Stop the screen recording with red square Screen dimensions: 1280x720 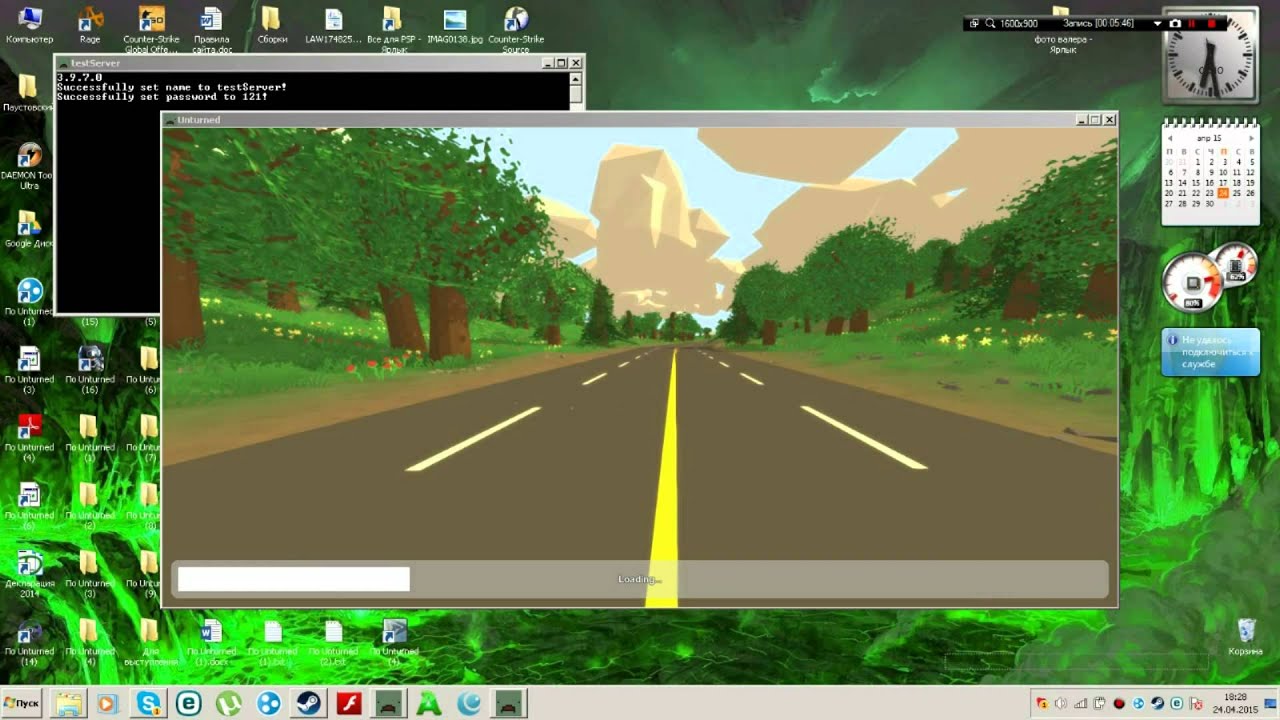[1211, 23]
